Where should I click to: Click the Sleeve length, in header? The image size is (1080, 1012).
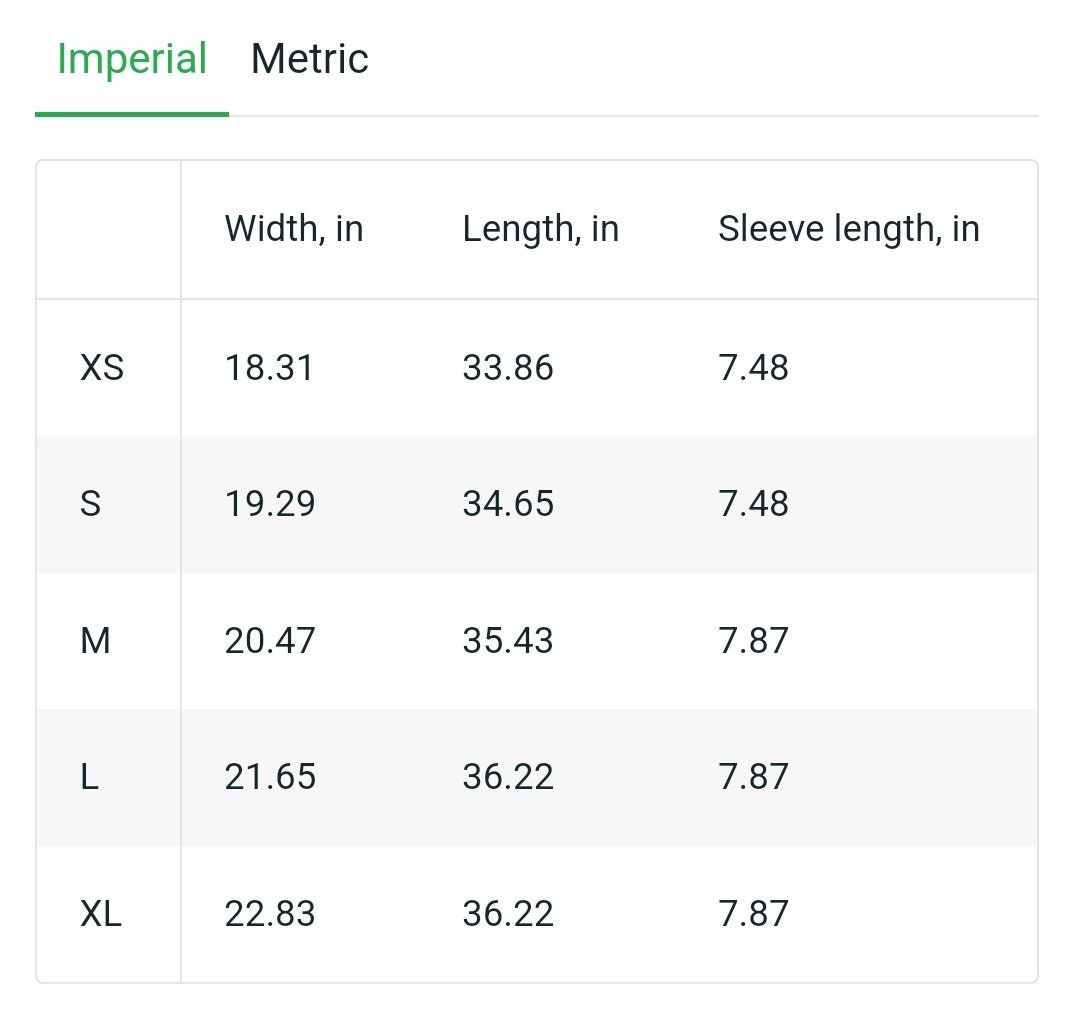[849, 229]
